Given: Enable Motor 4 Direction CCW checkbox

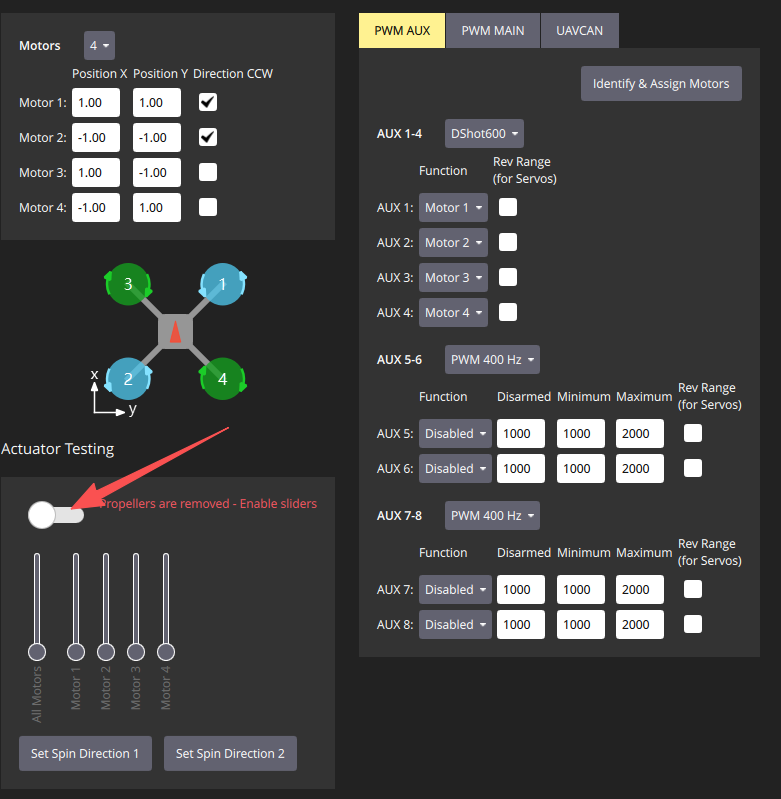Looking at the screenshot, I should (208, 207).
